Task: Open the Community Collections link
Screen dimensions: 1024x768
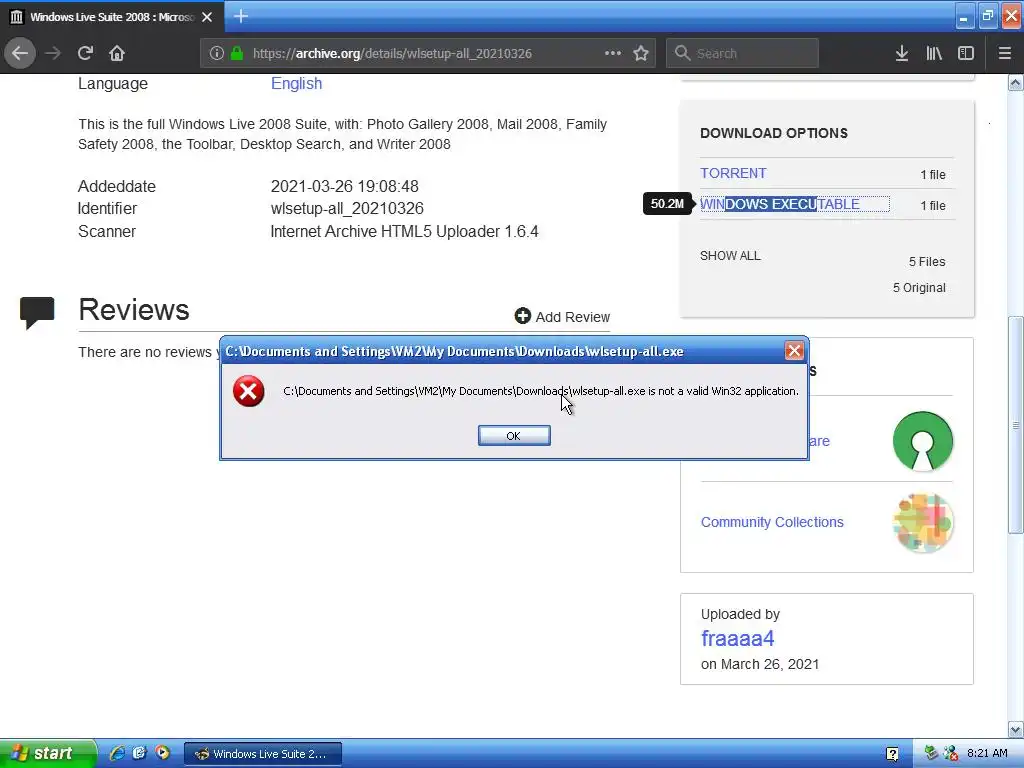Action: 772,522
